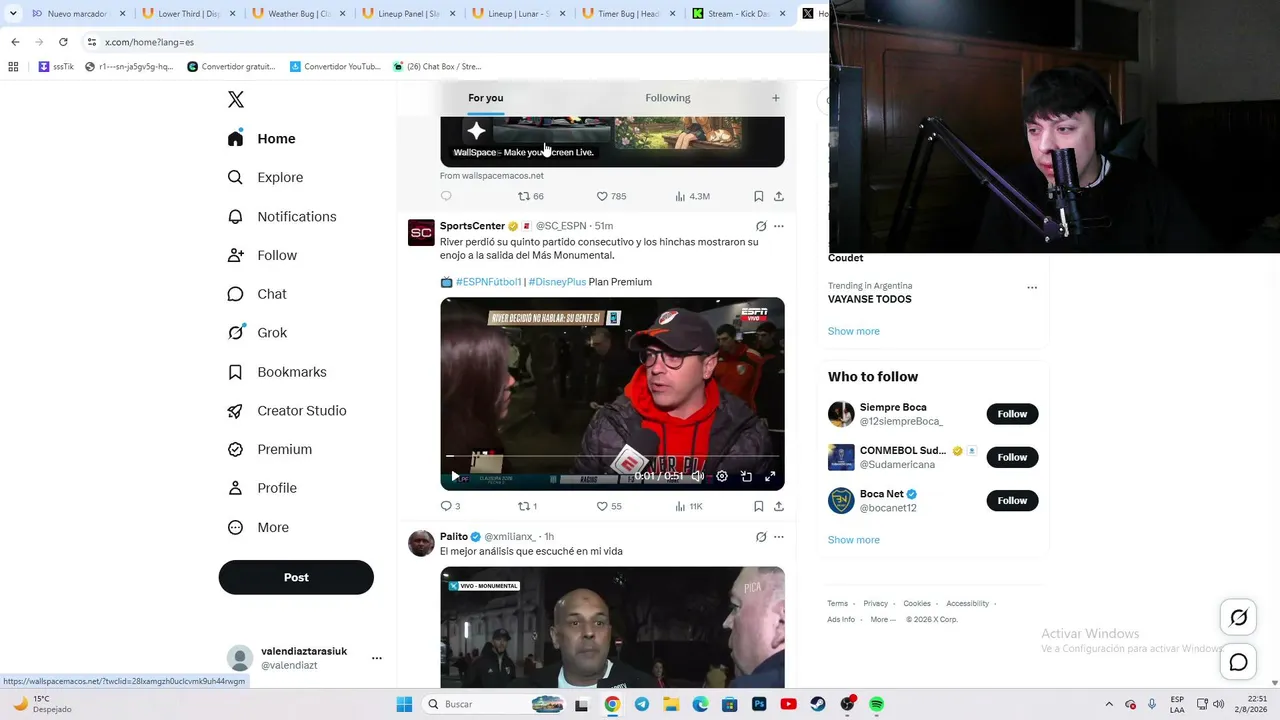Open the sssTik bookmark
1280x720 pixels.
(x=56, y=67)
